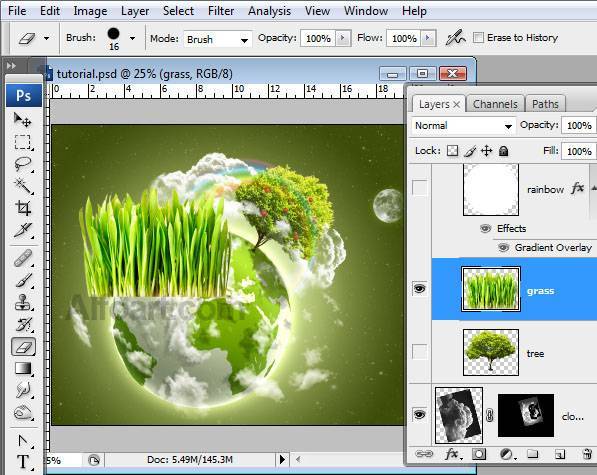Image resolution: width=597 pixels, height=475 pixels.
Task: Open the Filter menu
Action: coord(221,11)
